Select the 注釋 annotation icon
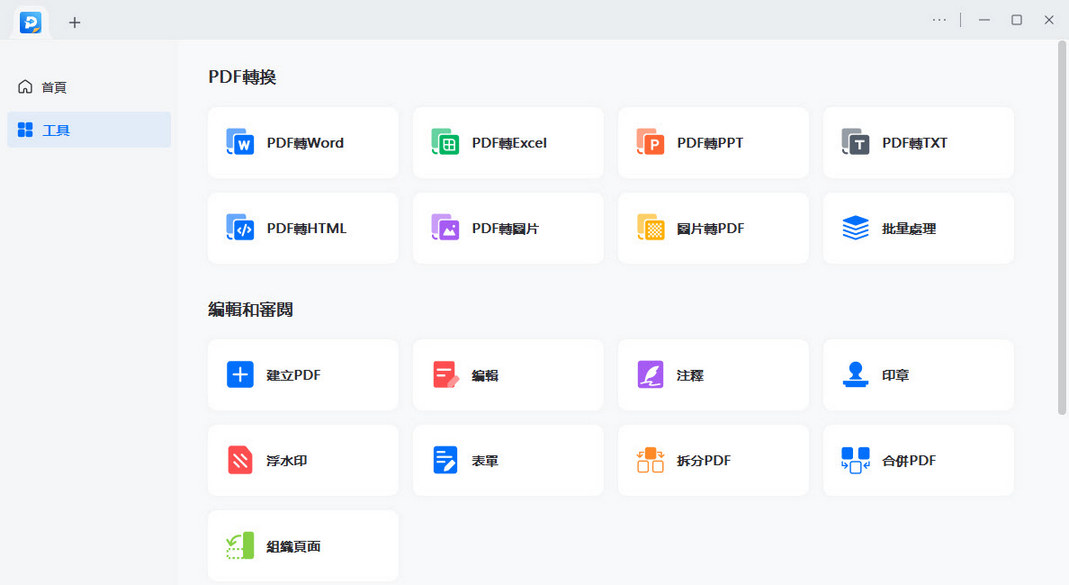Screen dimensions: 1069x585 pos(650,375)
